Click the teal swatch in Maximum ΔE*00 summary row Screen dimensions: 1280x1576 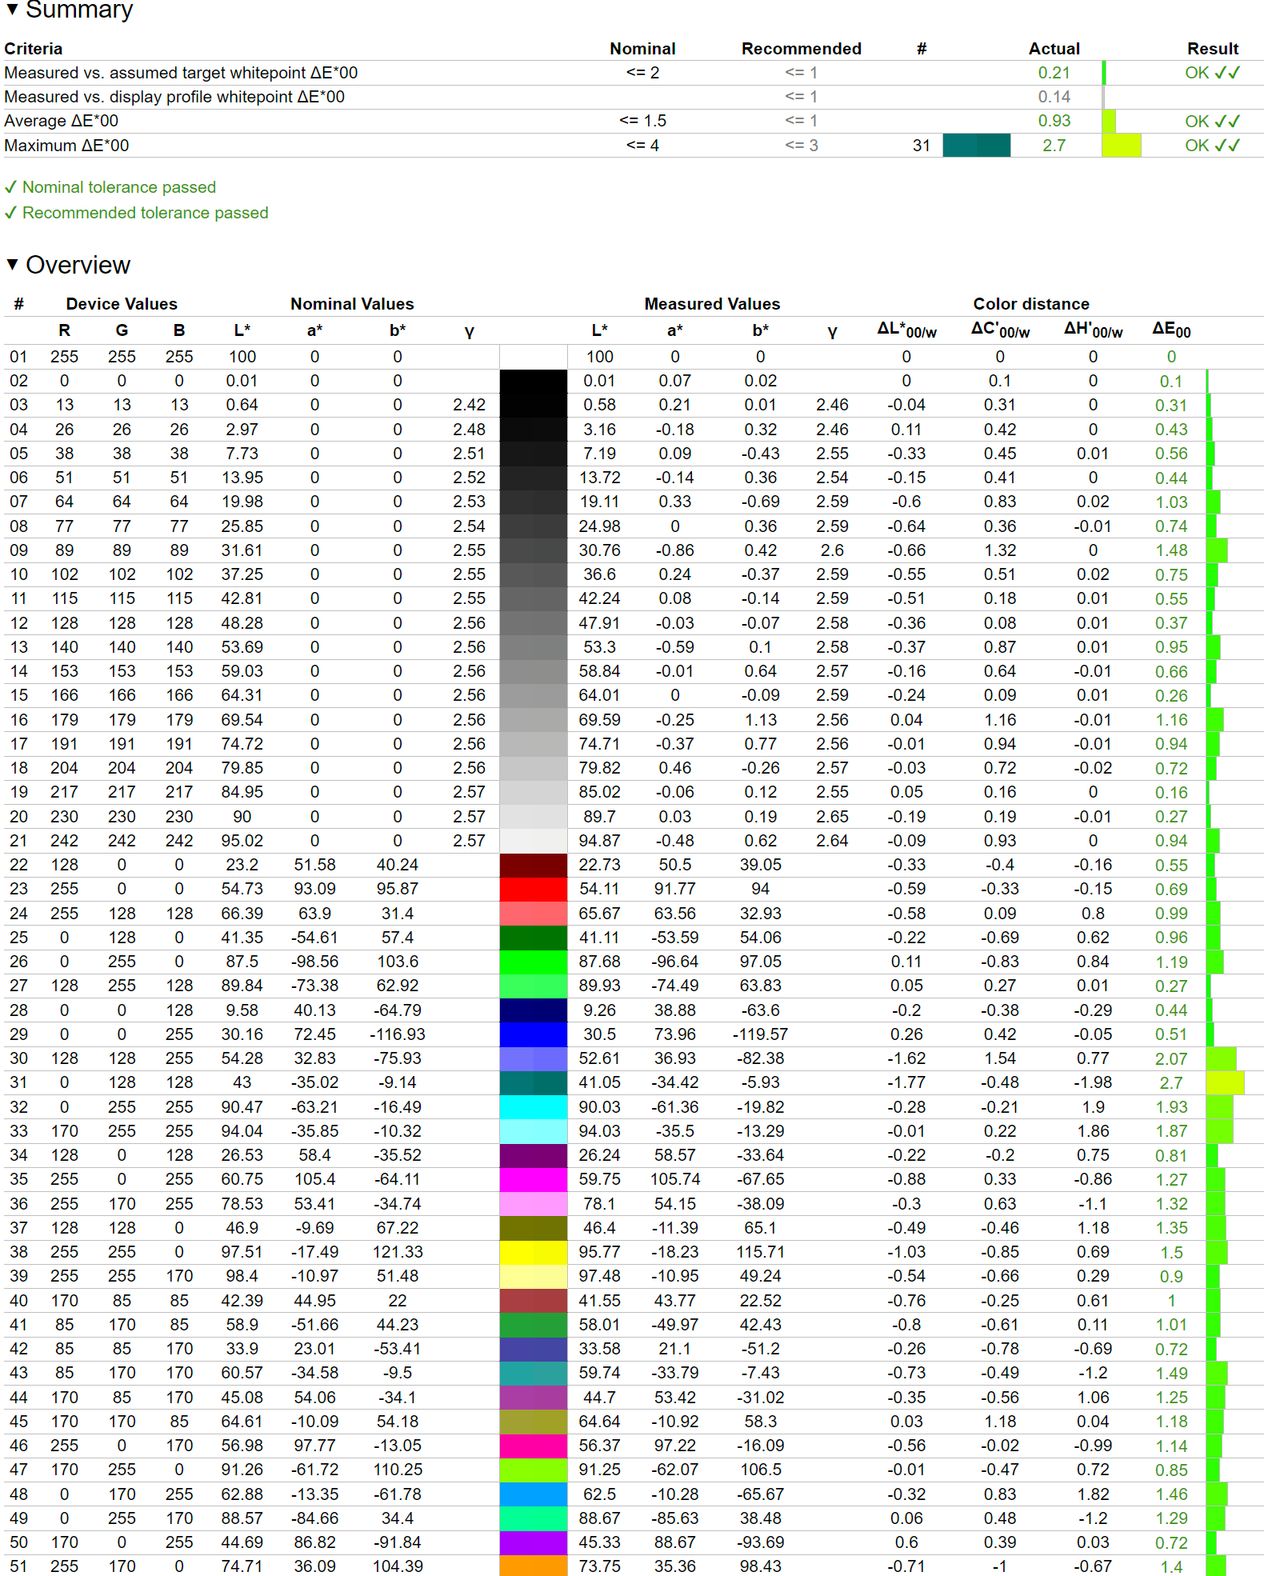coord(976,145)
